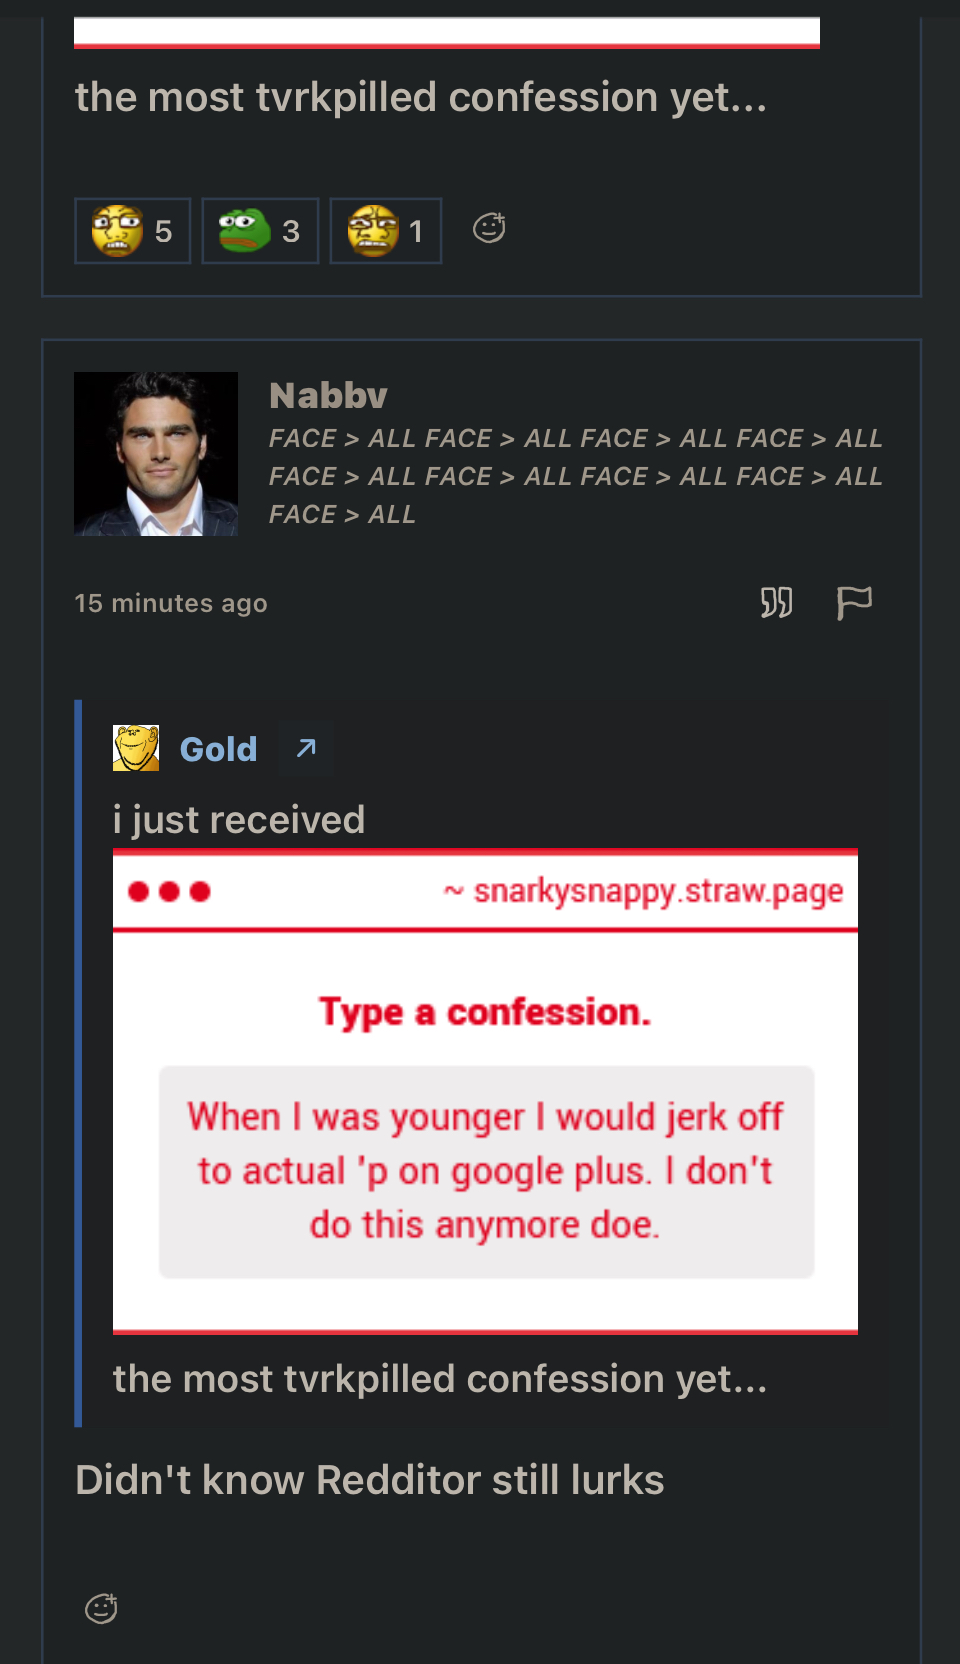This screenshot has height=1664, width=960.
Task: Quote Nabbv's post with the quote icon
Action: point(776,603)
